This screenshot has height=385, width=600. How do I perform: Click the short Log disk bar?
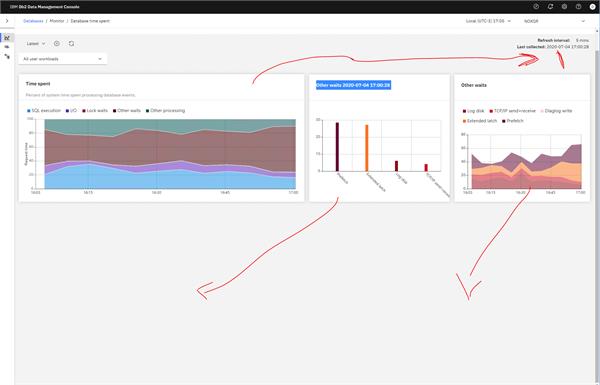point(396,166)
